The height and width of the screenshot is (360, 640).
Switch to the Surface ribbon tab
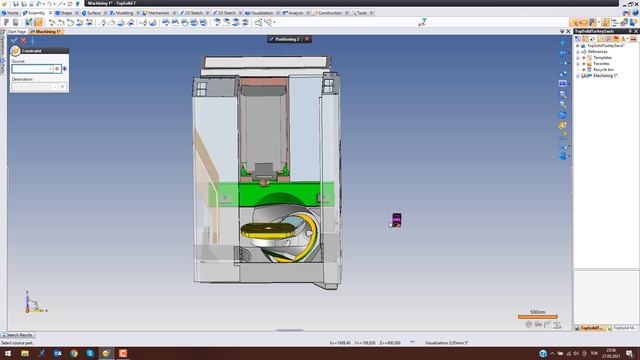point(91,13)
